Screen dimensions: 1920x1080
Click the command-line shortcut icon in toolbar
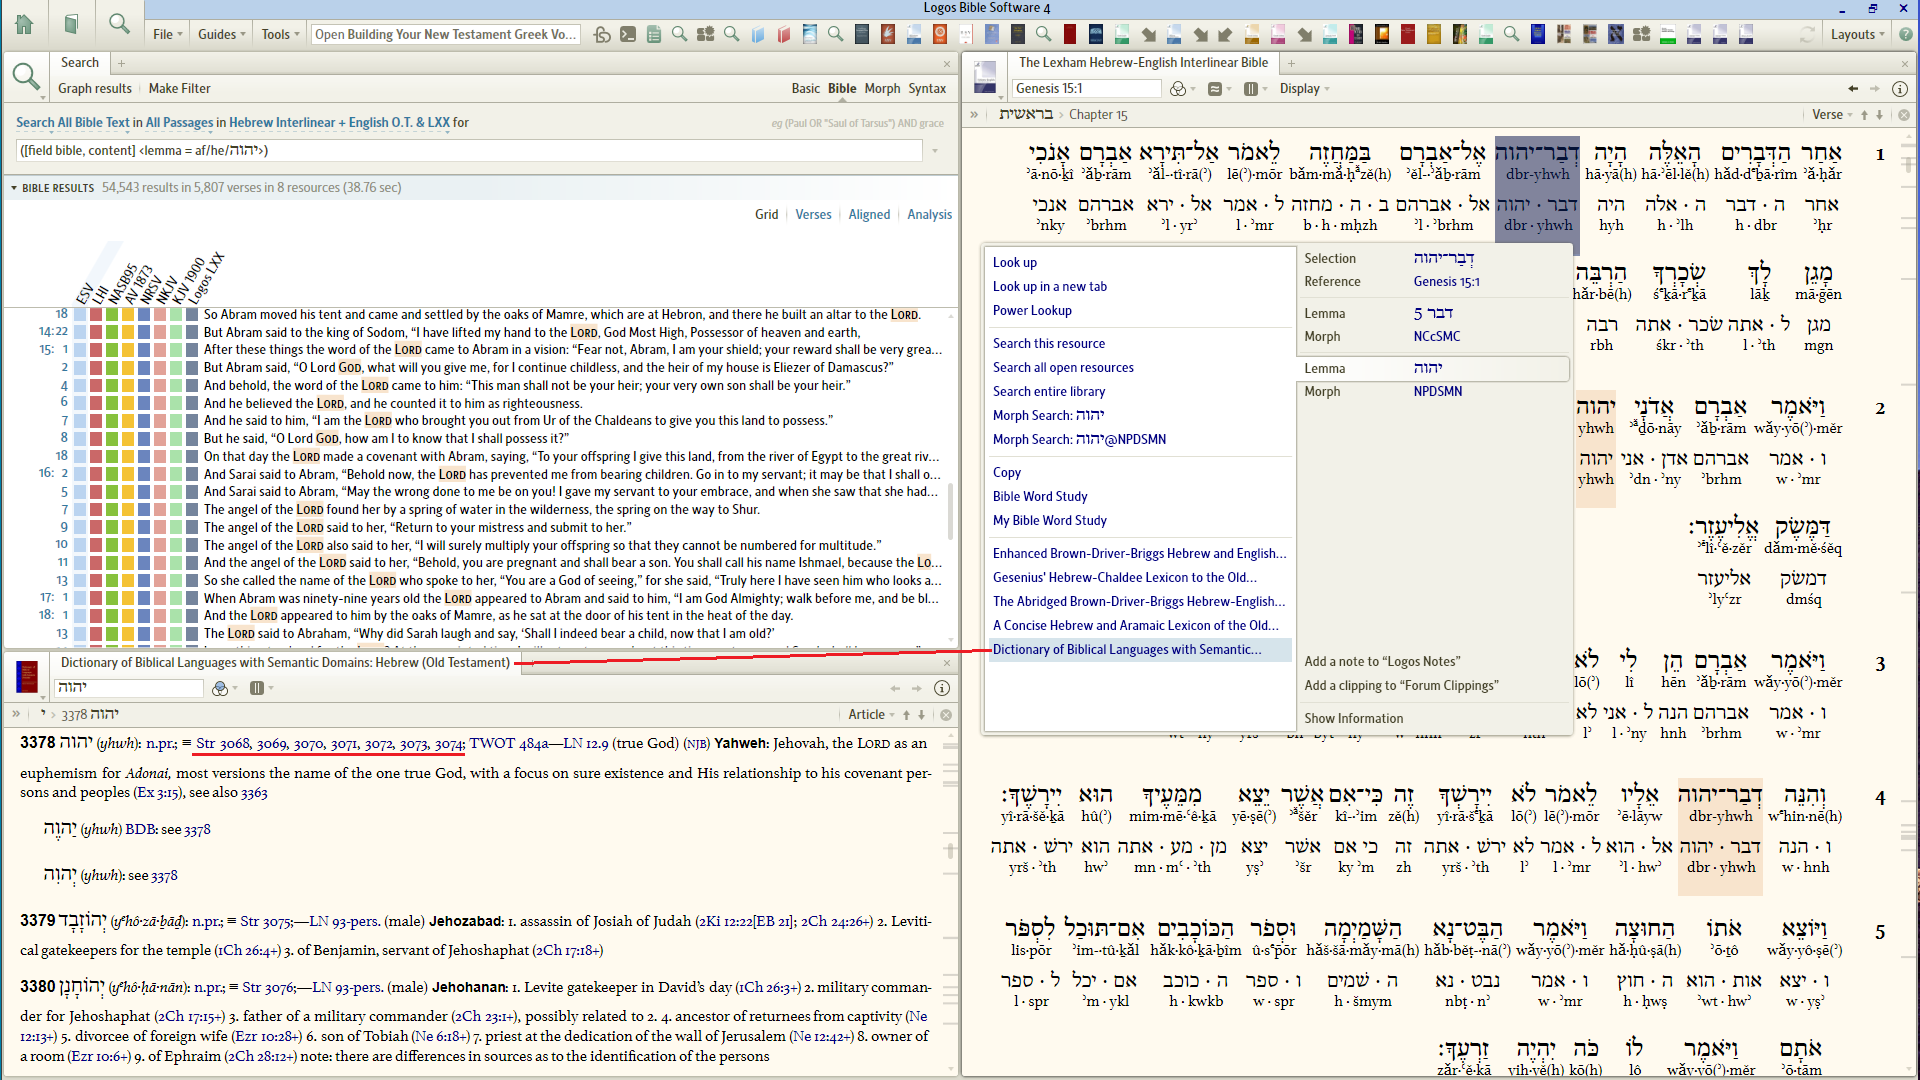tap(628, 34)
